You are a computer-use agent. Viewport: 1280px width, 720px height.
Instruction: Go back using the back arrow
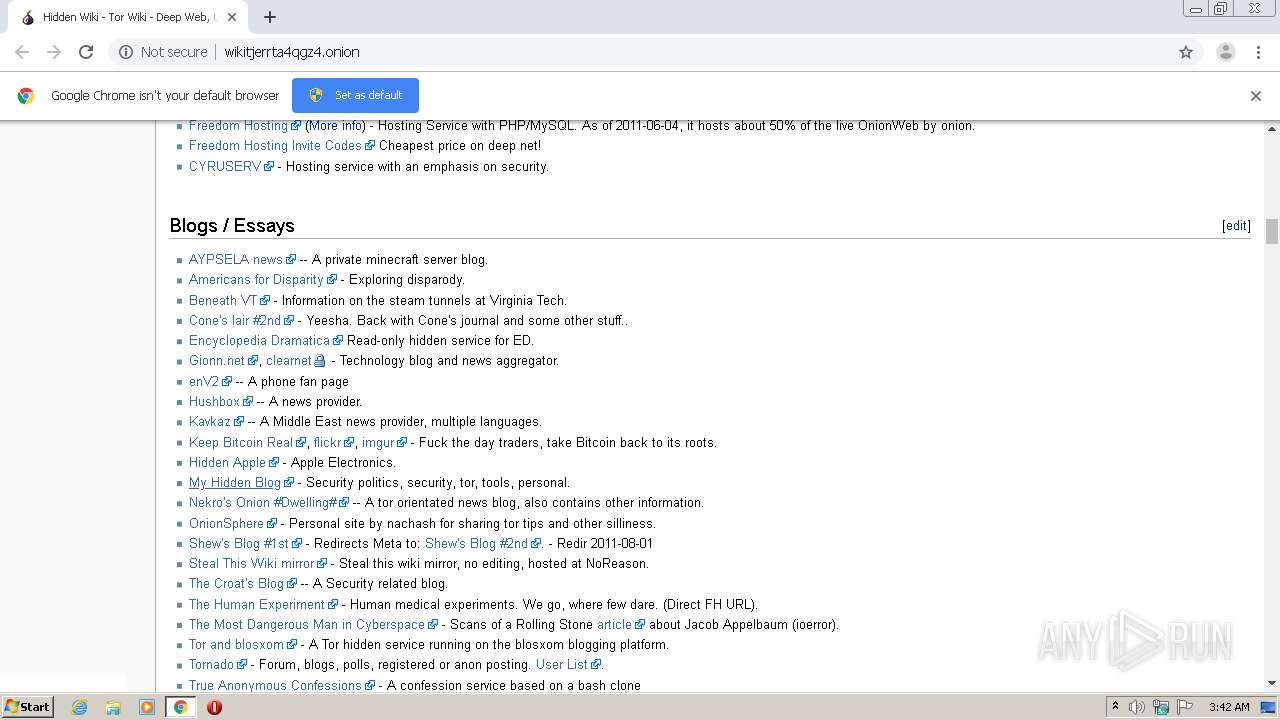coord(22,52)
